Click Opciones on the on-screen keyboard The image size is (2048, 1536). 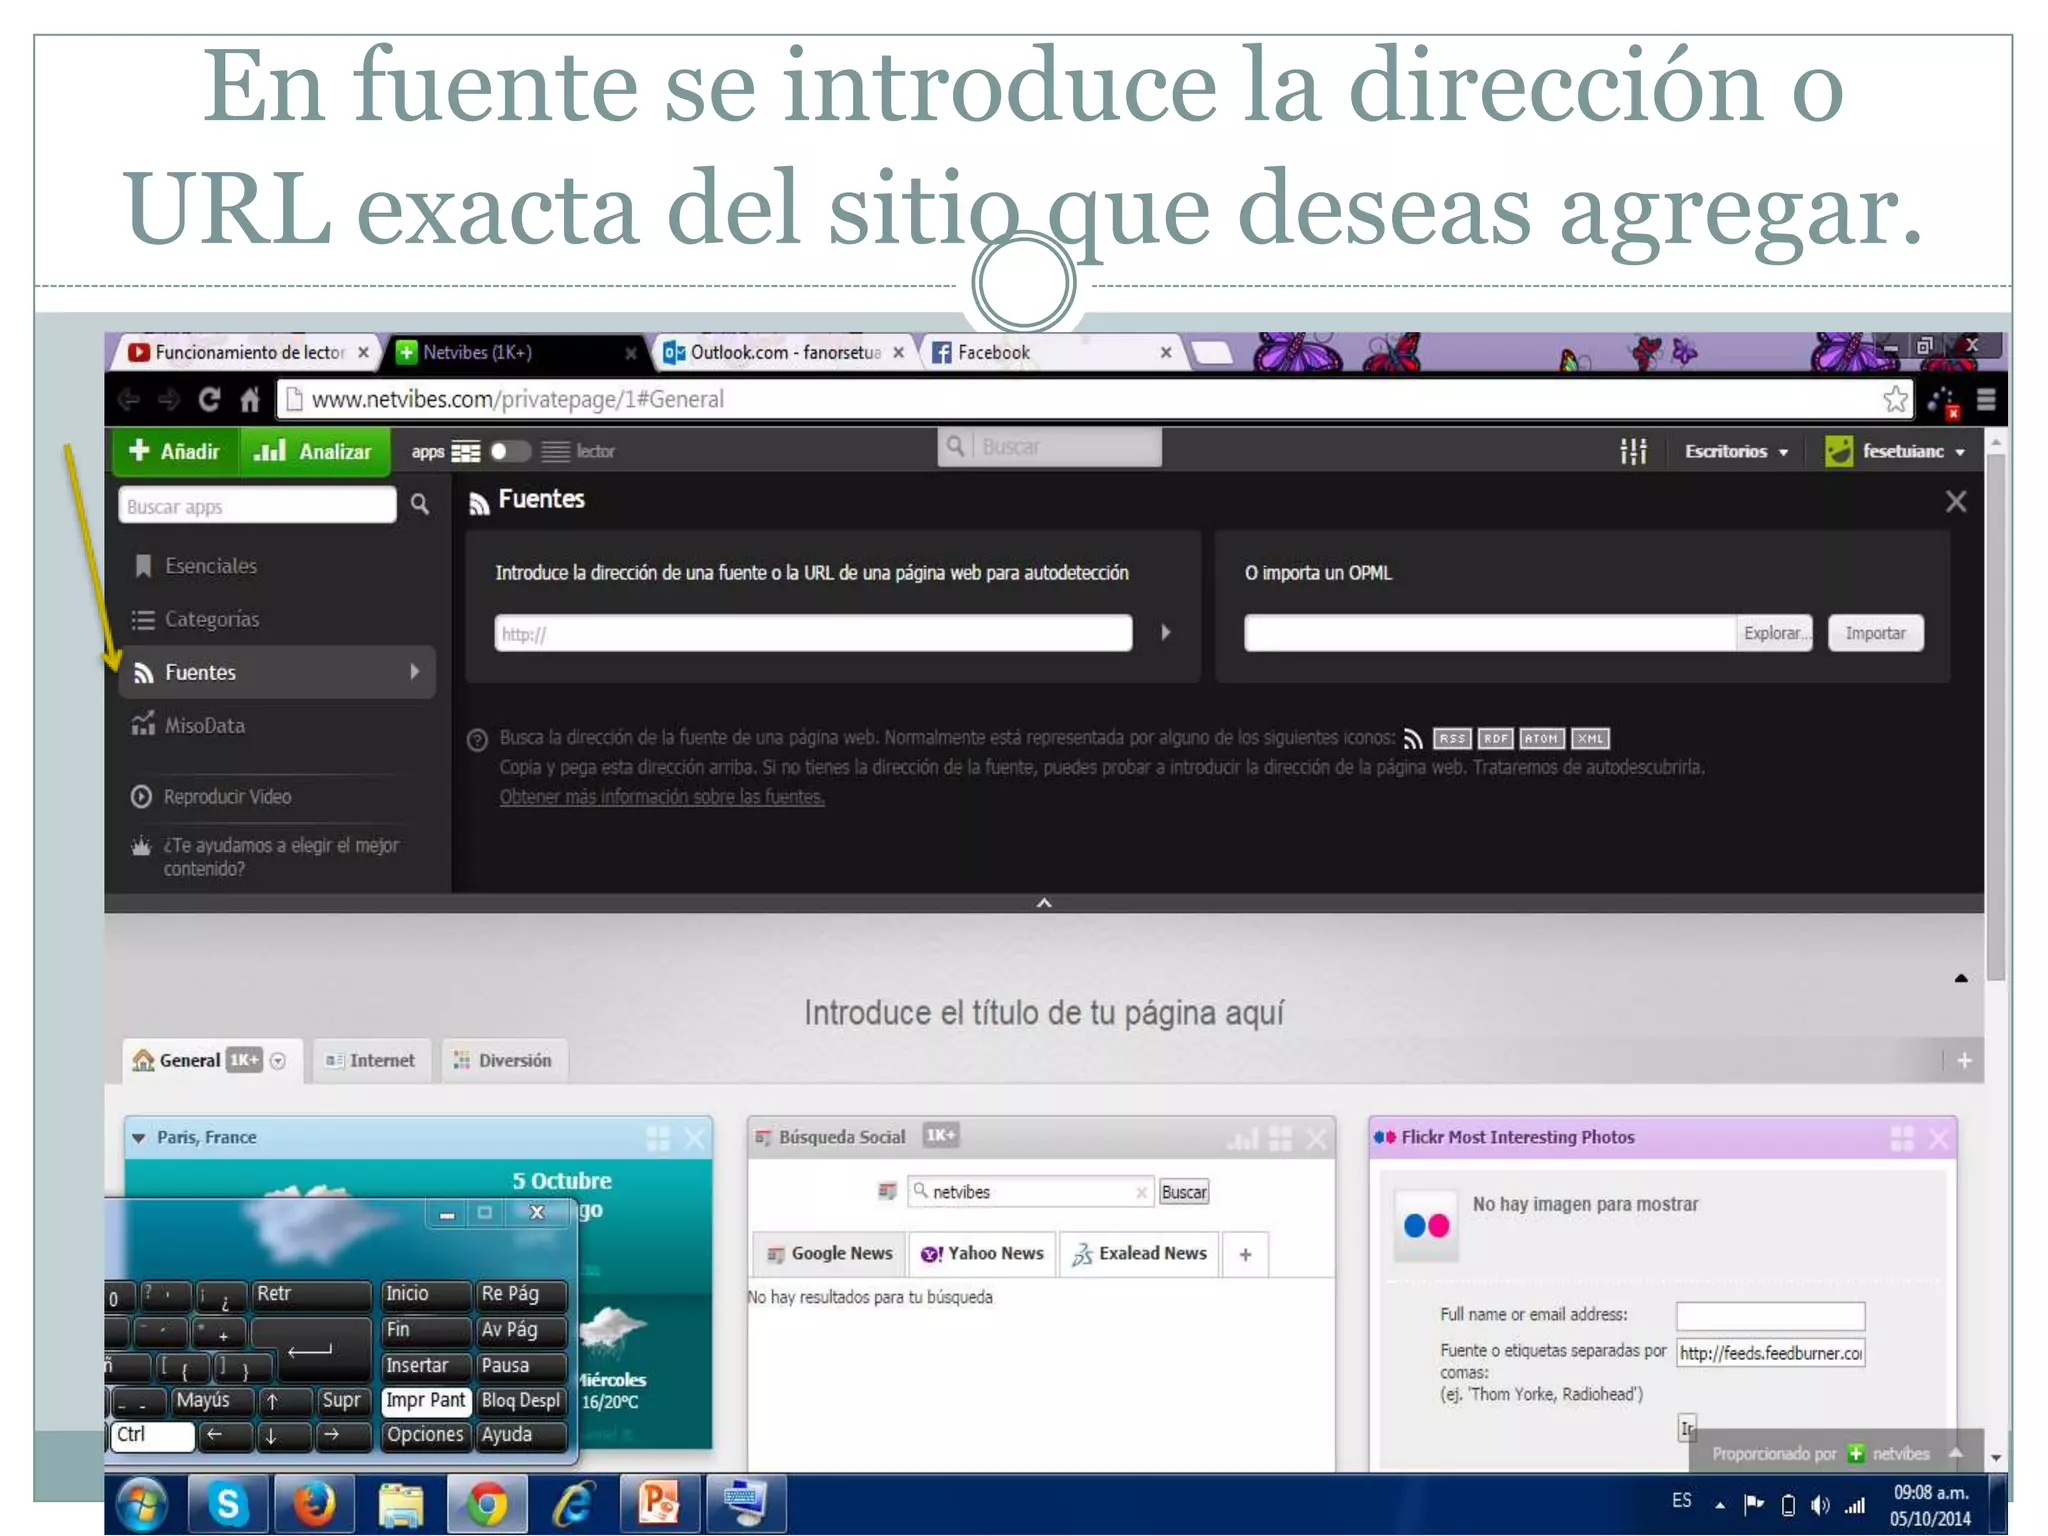point(425,1435)
